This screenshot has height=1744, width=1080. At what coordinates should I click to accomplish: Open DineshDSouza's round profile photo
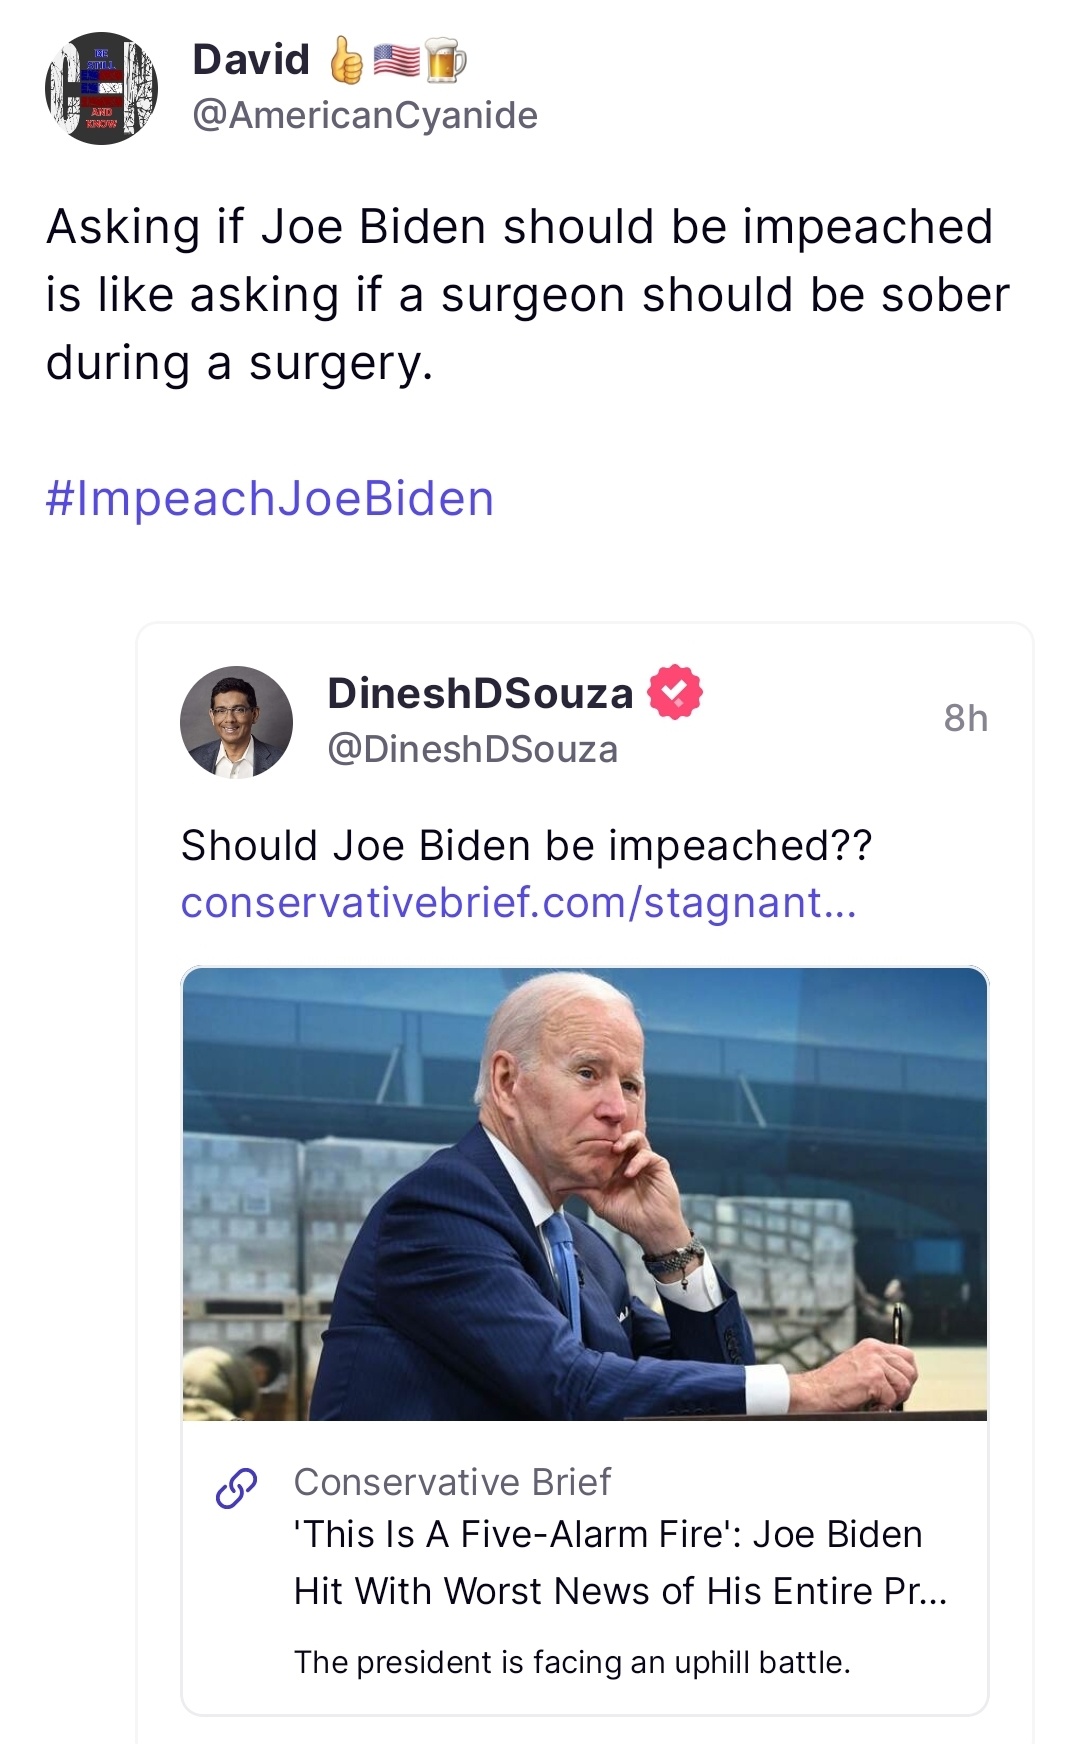236,722
